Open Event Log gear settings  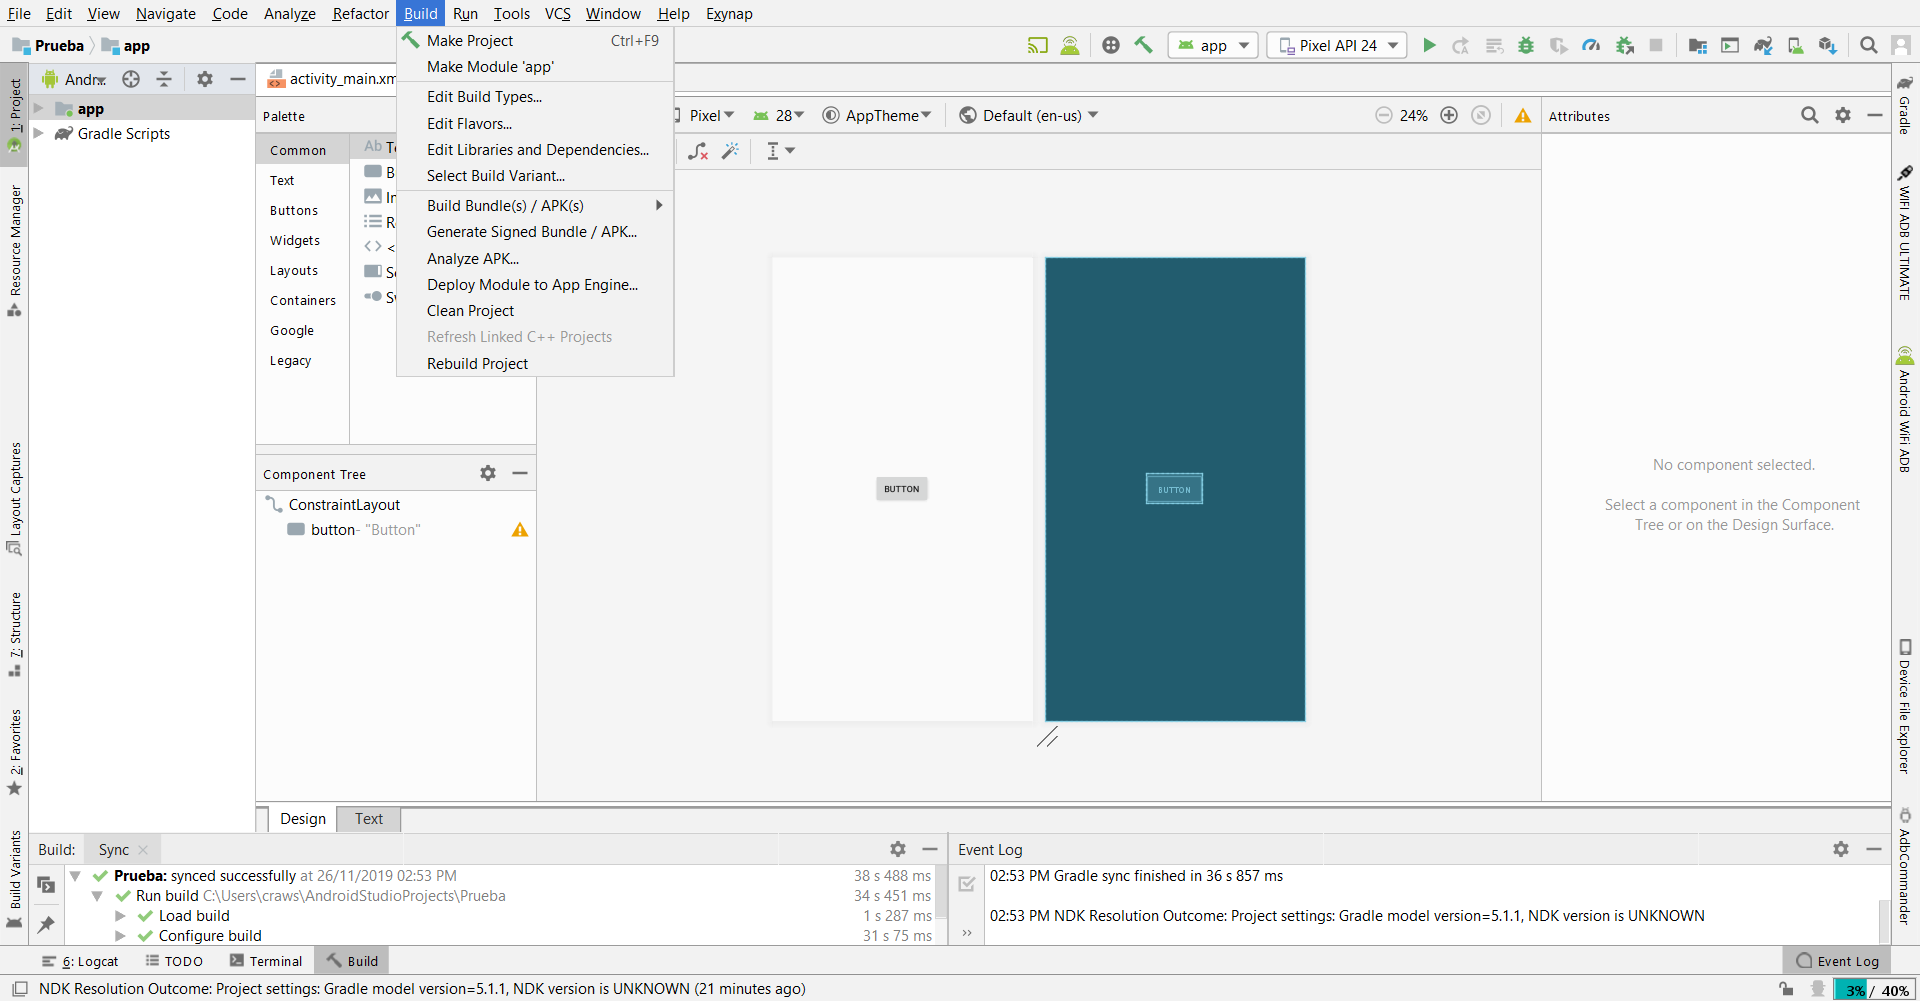pos(1841,849)
